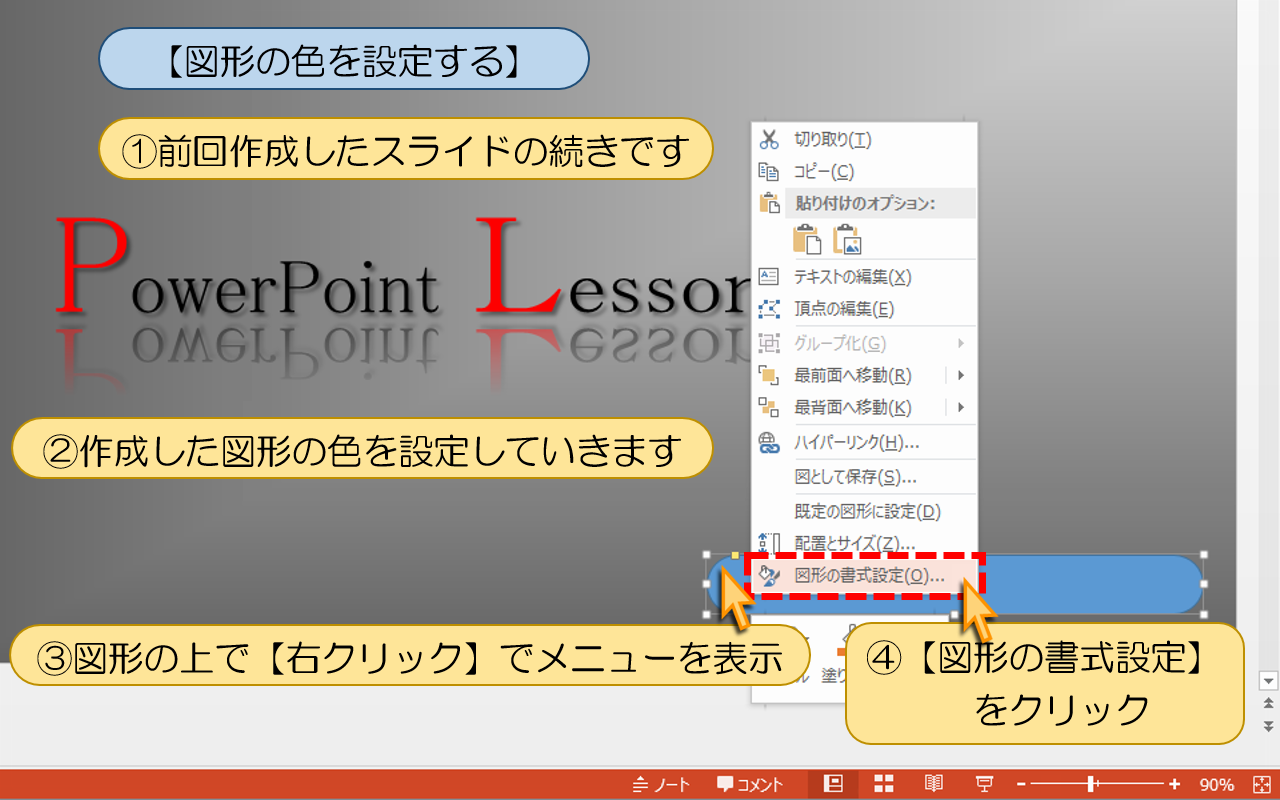Choose 図として保存 (Save as Picture)
The width and height of the screenshot is (1280, 800).
click(x=865, y=477)
